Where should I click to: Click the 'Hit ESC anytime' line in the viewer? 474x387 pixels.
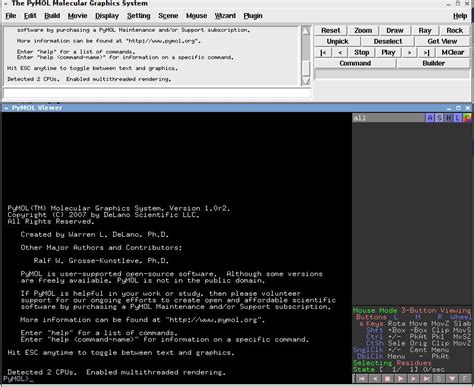click(x=121, y=353)
